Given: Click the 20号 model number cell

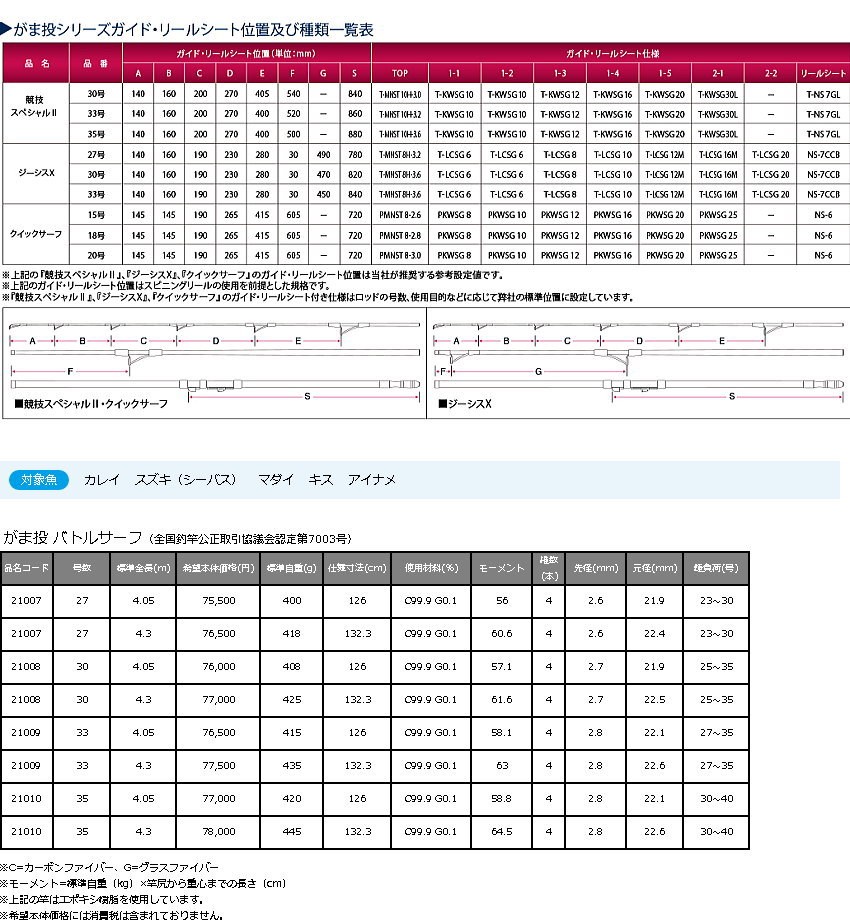Looking at the screenshot, I should coord(96,255).
